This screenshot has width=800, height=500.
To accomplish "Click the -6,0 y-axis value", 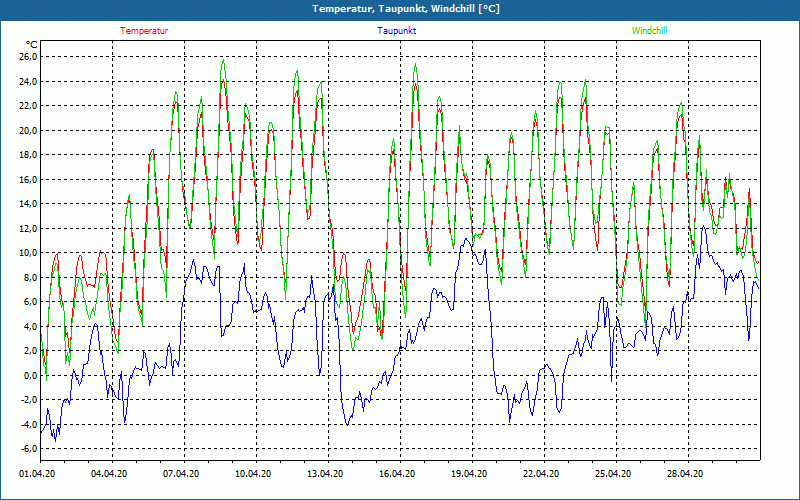I will pos(29,448).
